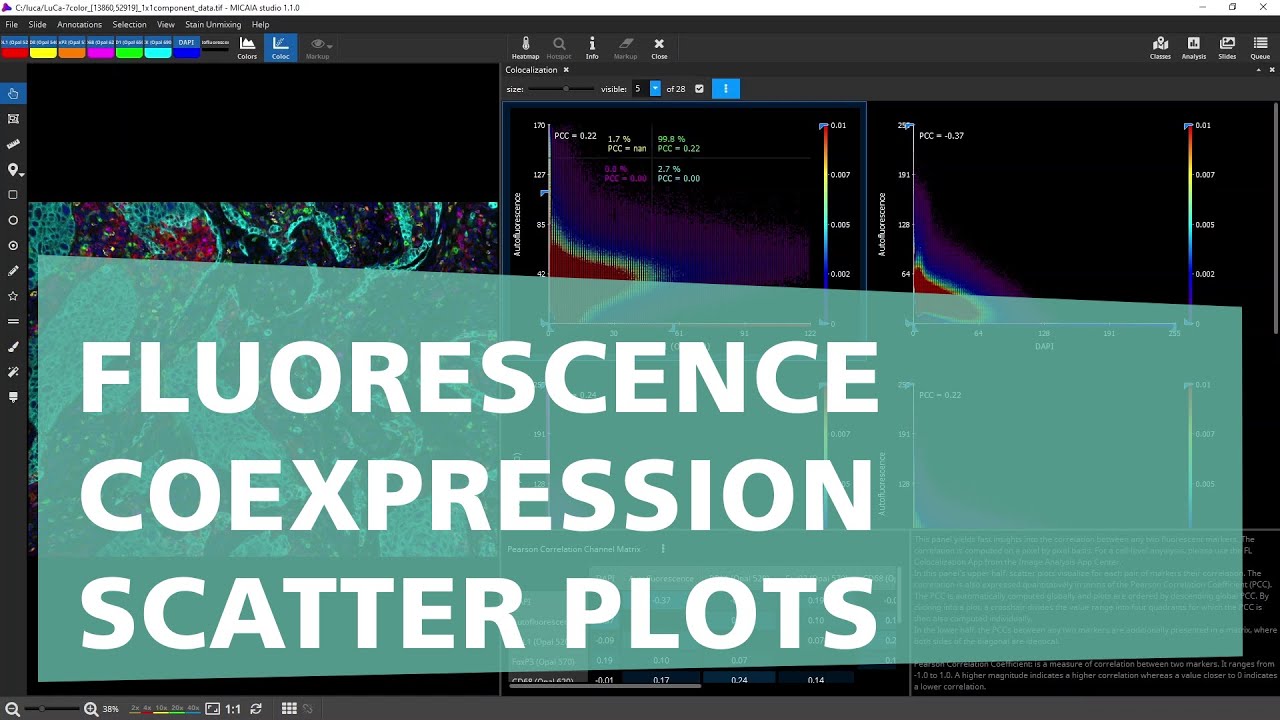
Task: Toggle the DAPI channel
Action: (x=187, y=48)
